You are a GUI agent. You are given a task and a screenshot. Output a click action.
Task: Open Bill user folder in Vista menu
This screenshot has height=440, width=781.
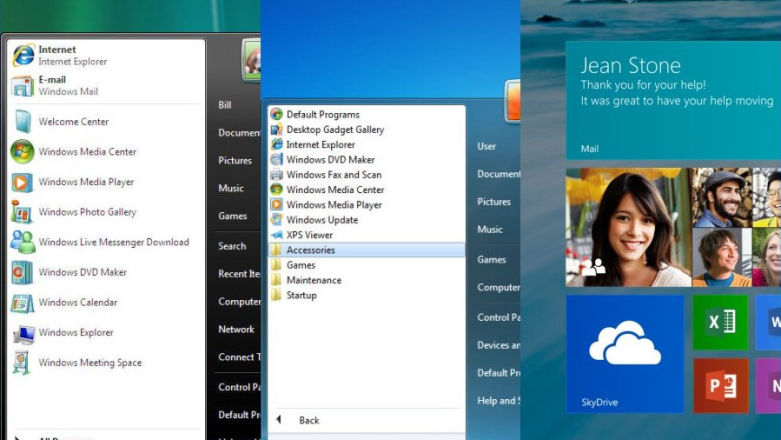coord(225,105)
